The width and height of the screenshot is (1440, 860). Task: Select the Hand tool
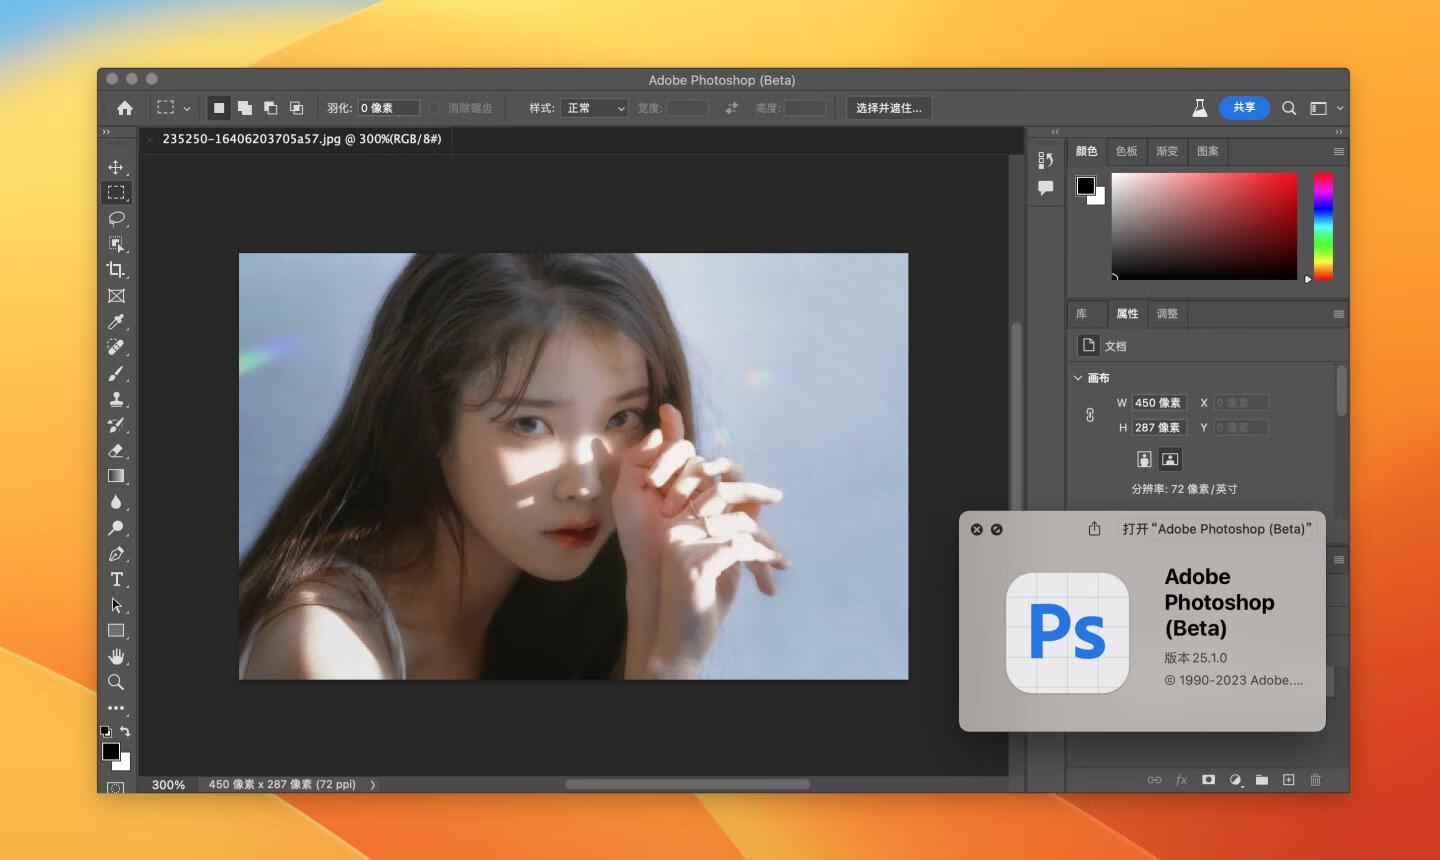pos(116,657)
